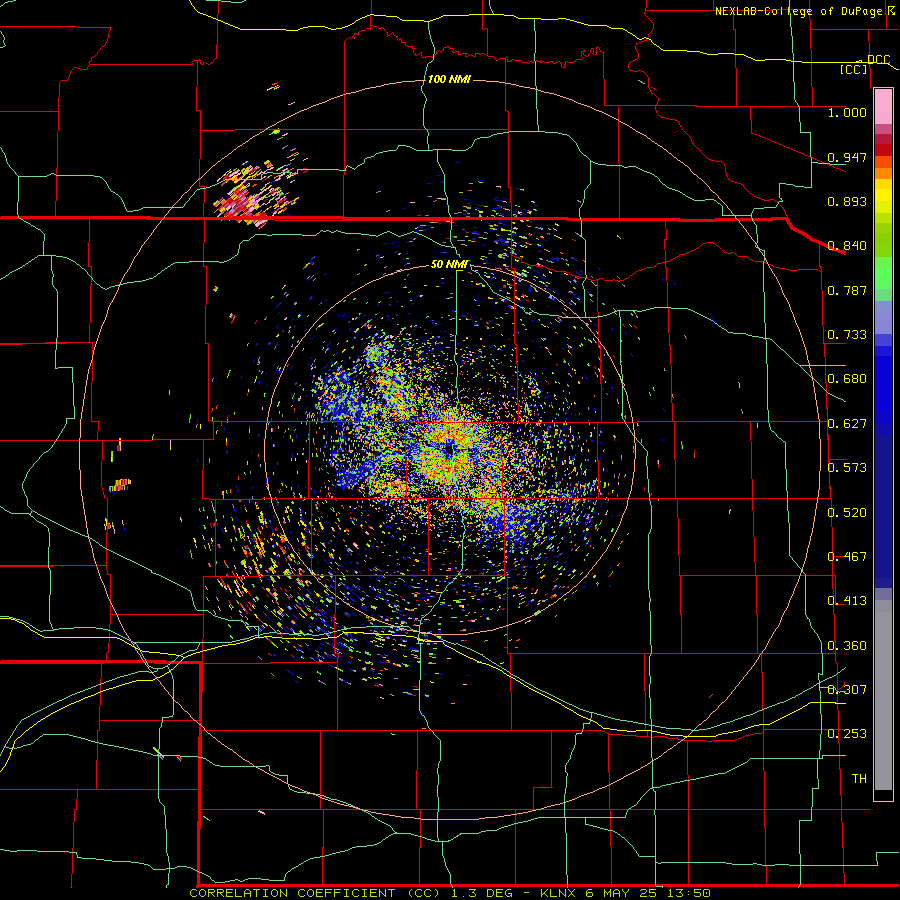Click the DCC label above the color scale
The height and width of the screenshot is (900, 900).
(878, 59)
